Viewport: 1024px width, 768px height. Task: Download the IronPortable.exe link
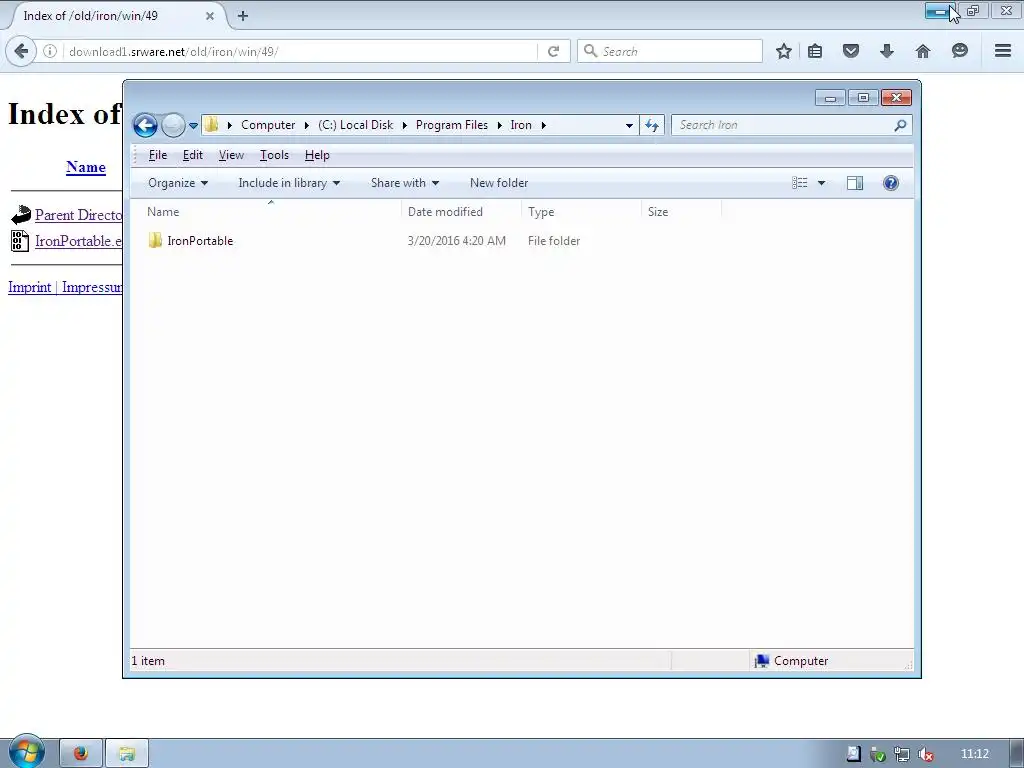(x=78, y=241)
